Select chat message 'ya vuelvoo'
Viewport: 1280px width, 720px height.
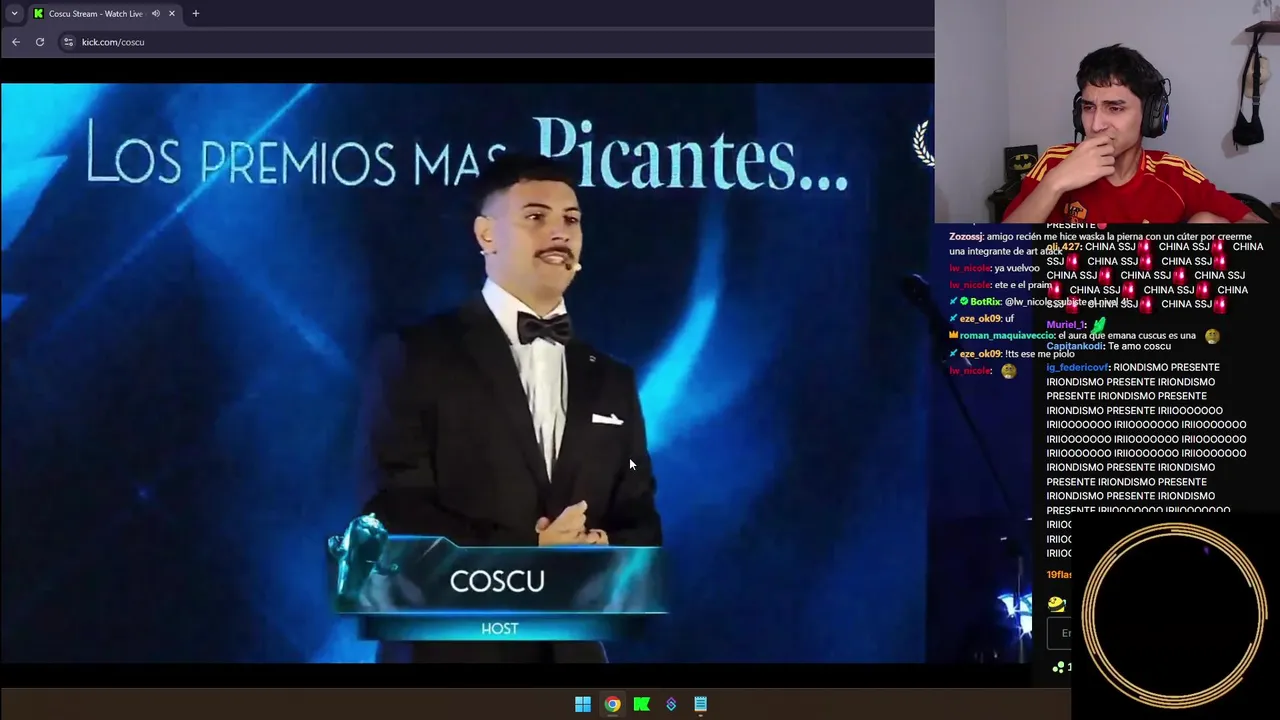[1018, 268]
